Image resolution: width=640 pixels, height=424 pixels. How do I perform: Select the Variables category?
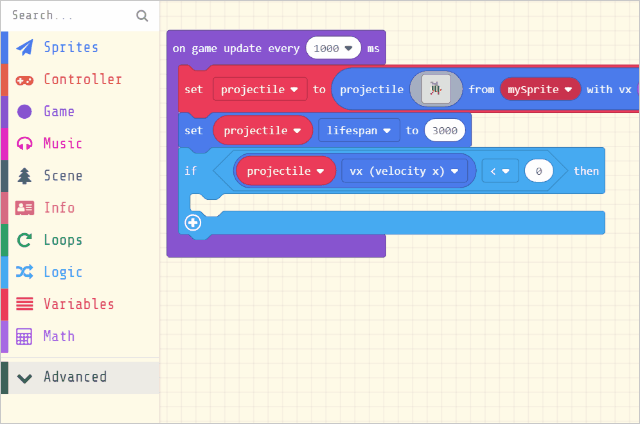[80, 304]
